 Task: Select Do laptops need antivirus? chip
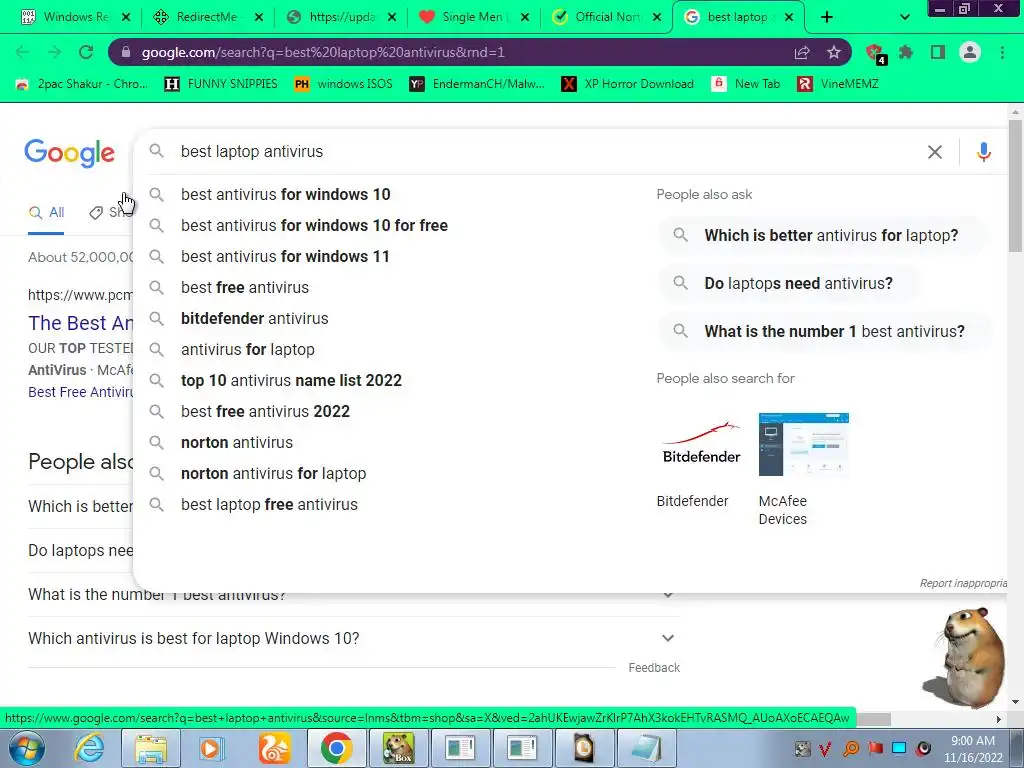point(789,283)
